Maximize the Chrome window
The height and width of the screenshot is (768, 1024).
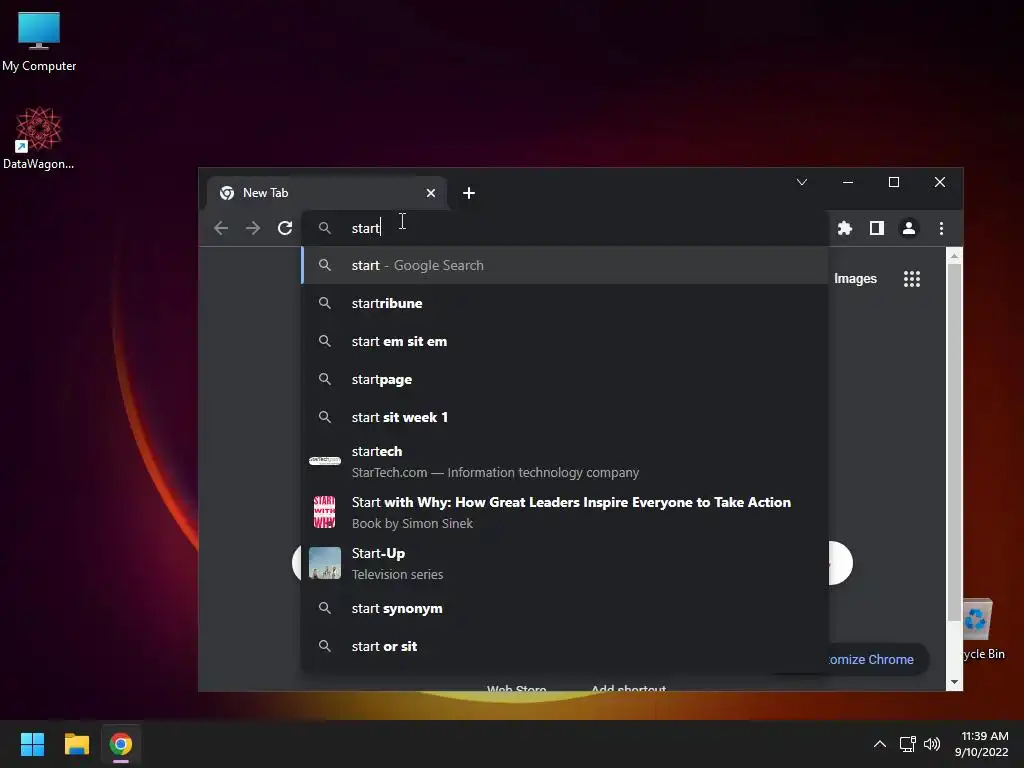tap(893, 182)
